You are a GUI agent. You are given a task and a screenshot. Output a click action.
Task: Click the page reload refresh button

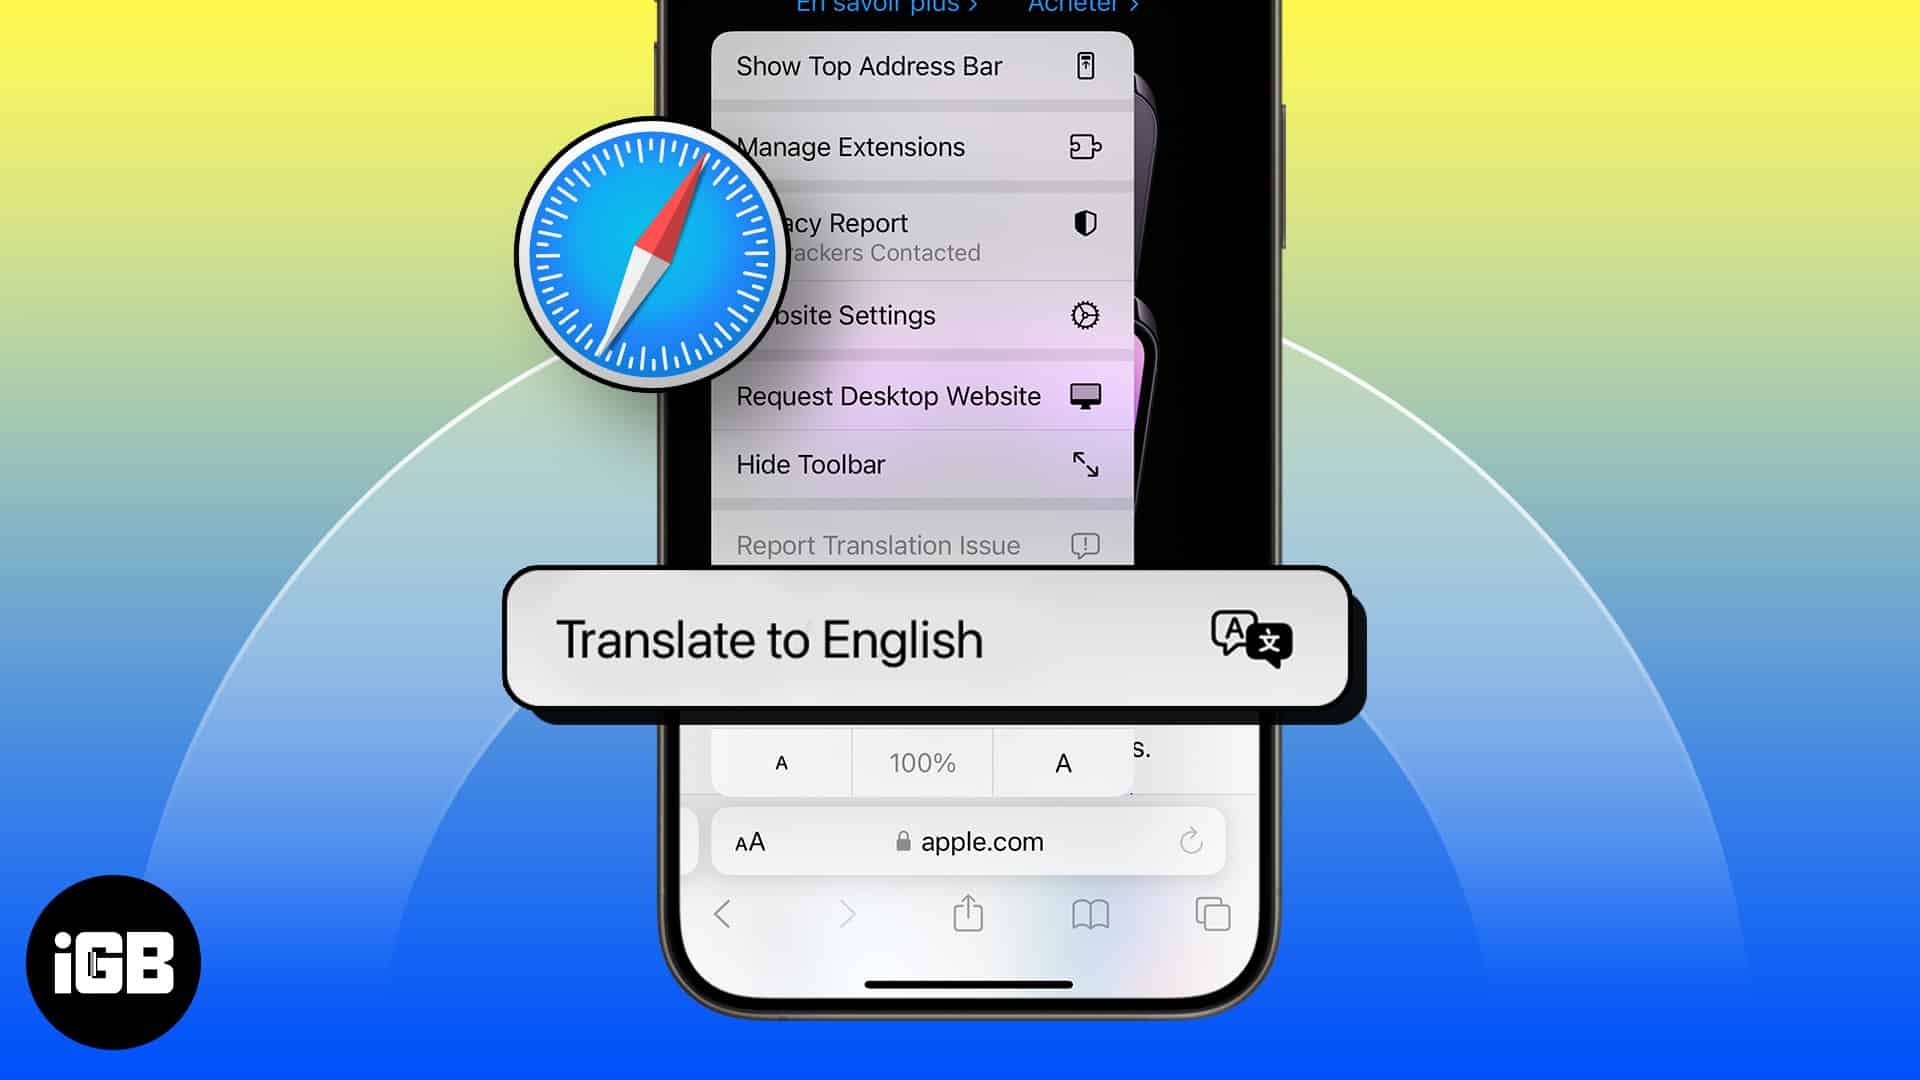click(1189, 841)
